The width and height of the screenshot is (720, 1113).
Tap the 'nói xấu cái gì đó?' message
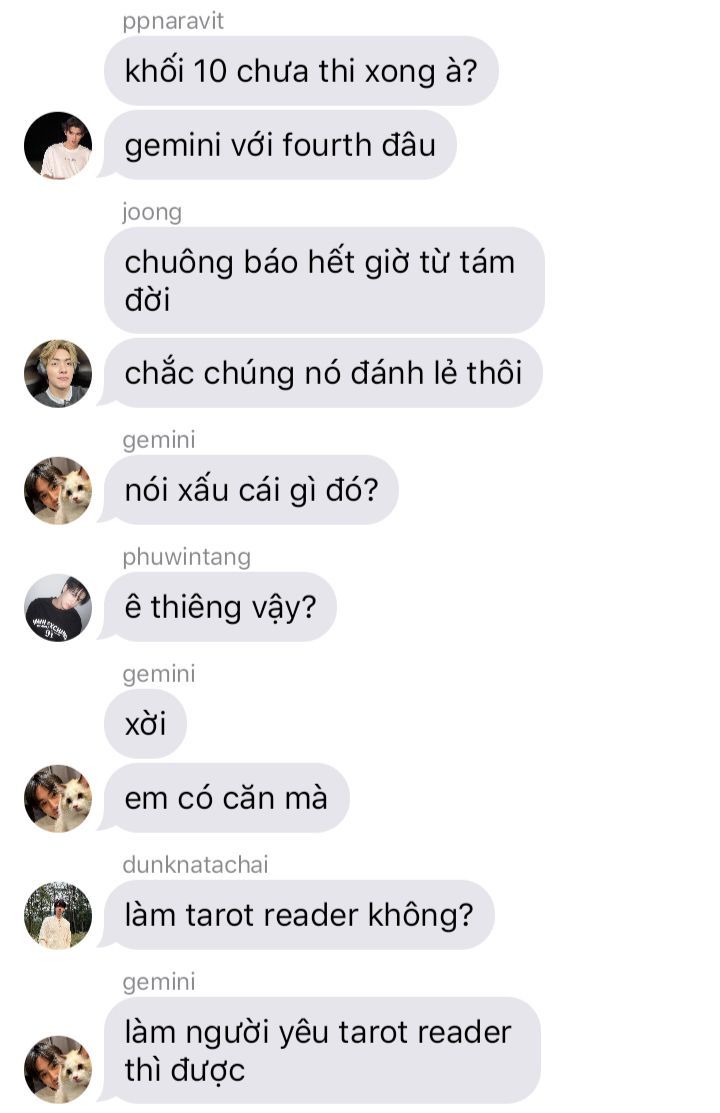pyautogui.click(x=251, y=490)
